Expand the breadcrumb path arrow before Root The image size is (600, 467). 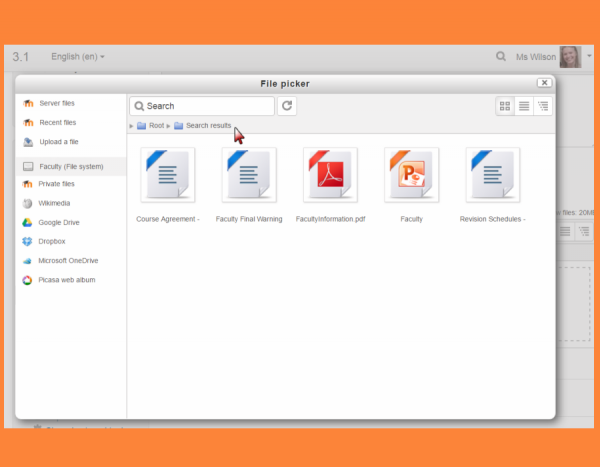pyautogui.click(x=131, y=126)
